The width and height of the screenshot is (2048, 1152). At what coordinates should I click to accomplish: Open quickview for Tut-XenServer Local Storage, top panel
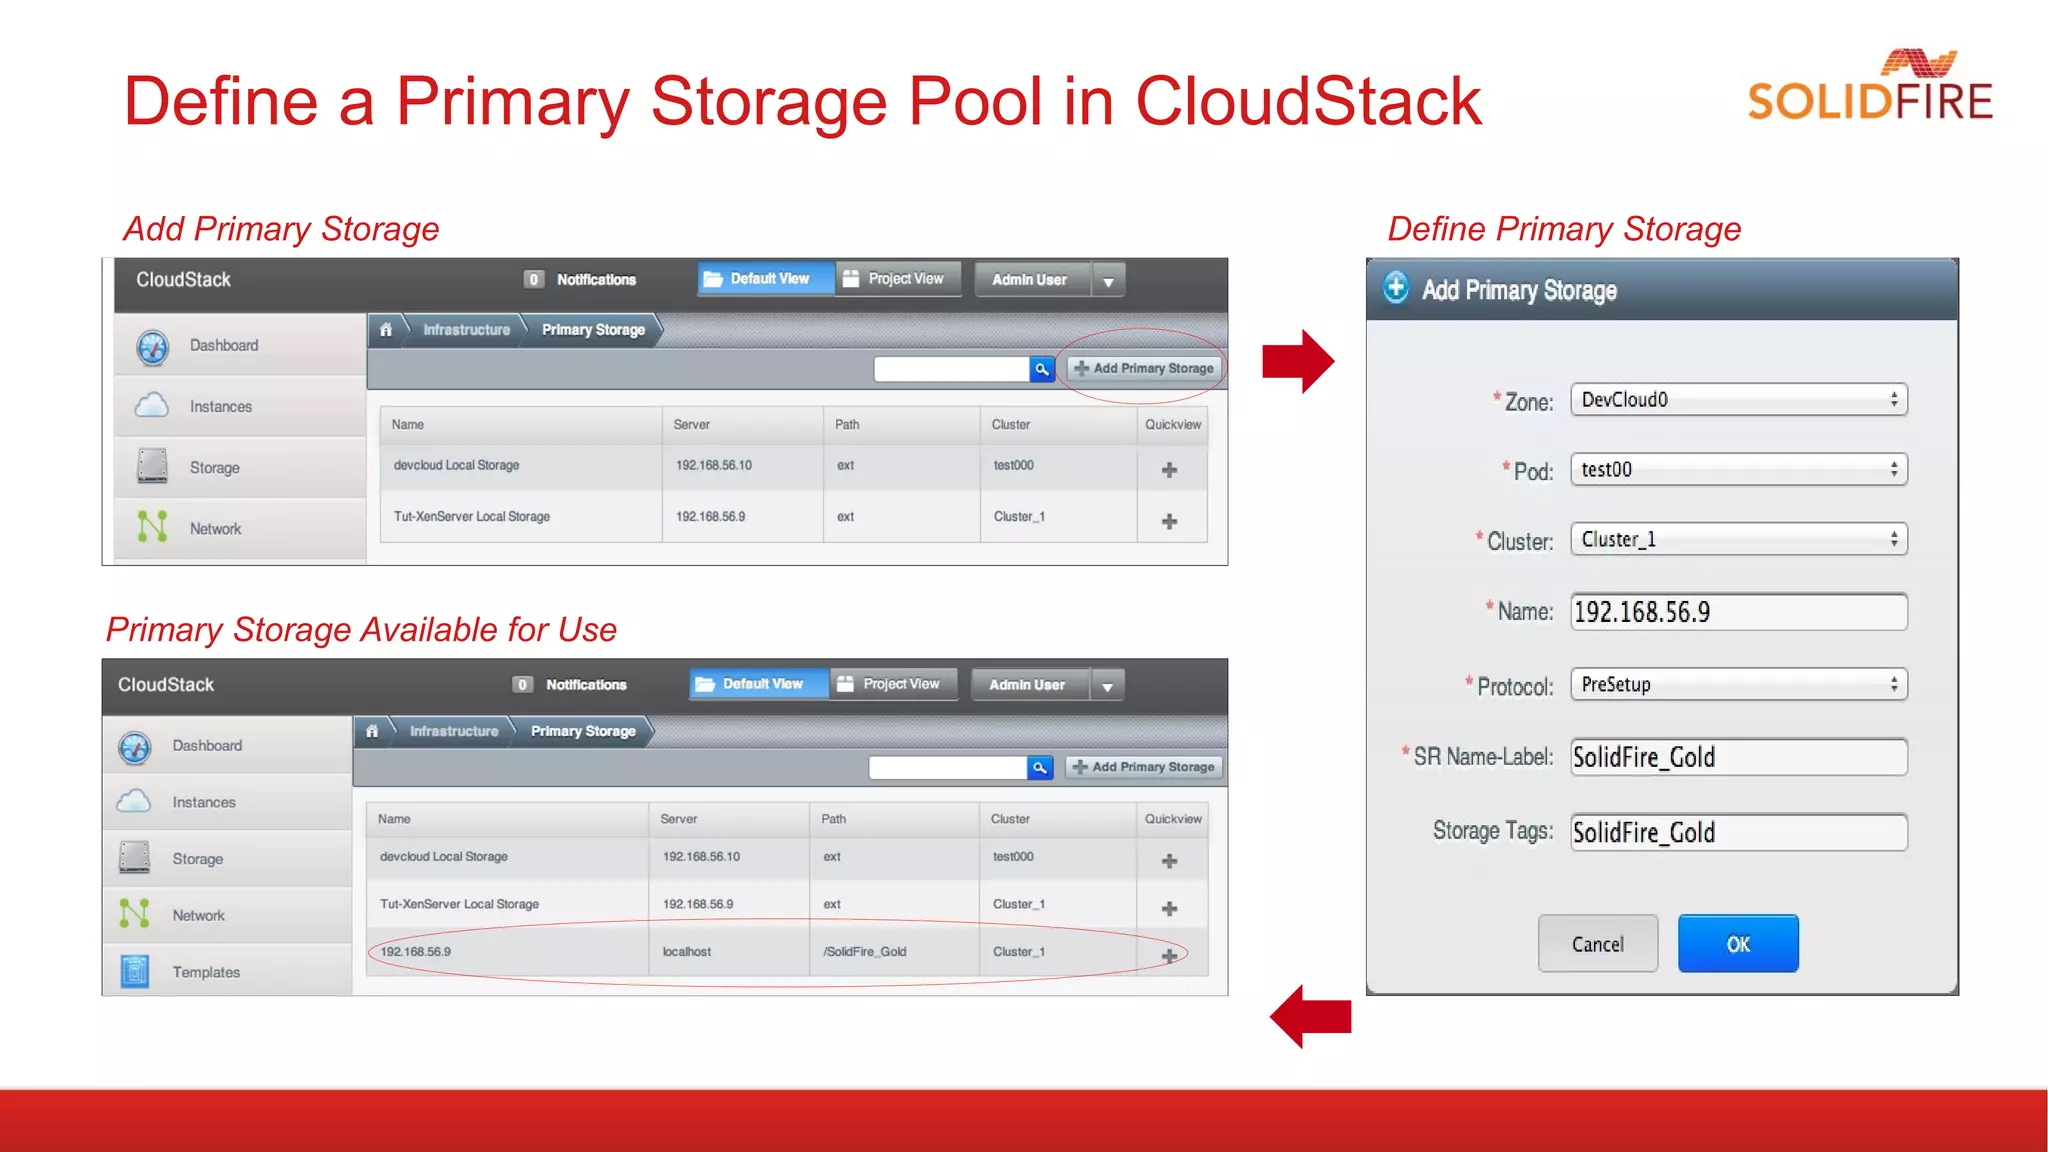(1169, 521)
